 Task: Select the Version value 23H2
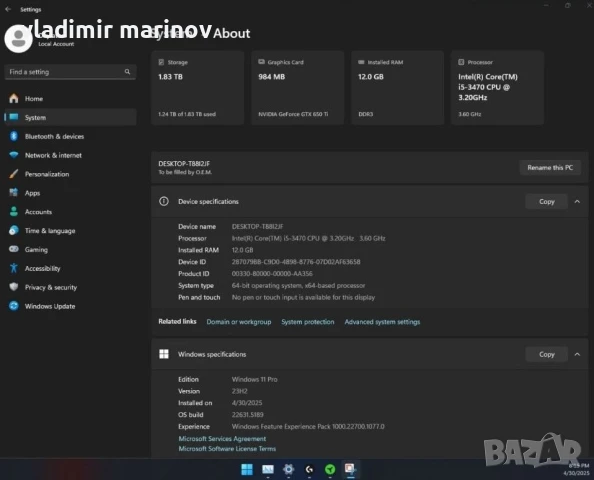pyautogui.click(x=239, y=391)
